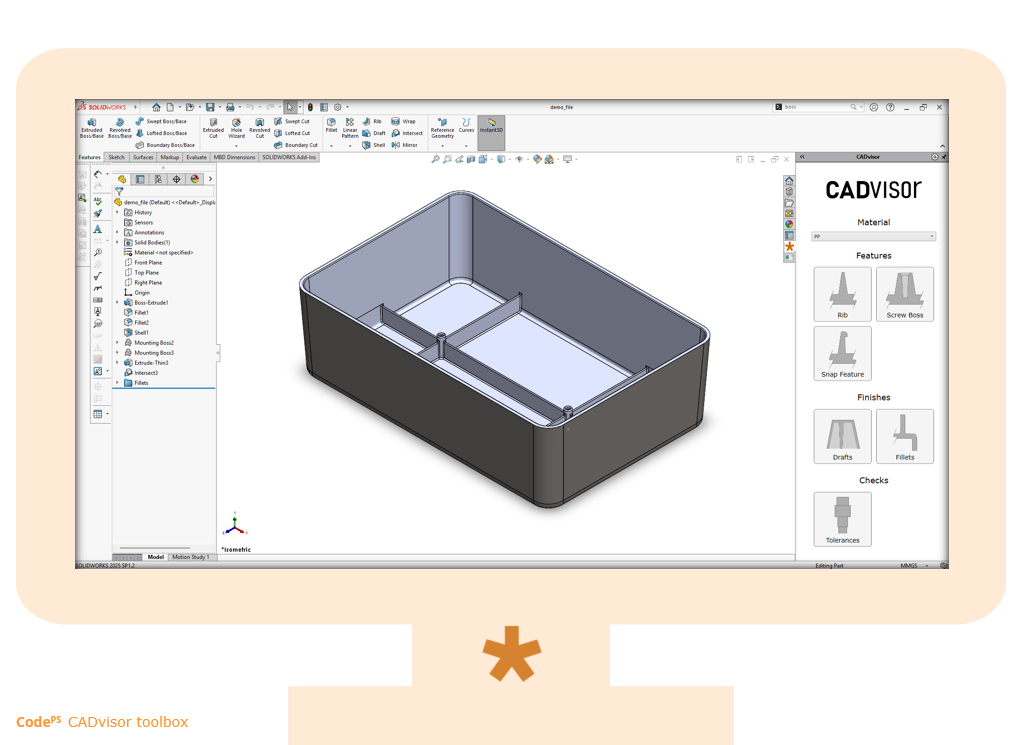Expand the Mounting Boss2 feature

pos(117,343)
